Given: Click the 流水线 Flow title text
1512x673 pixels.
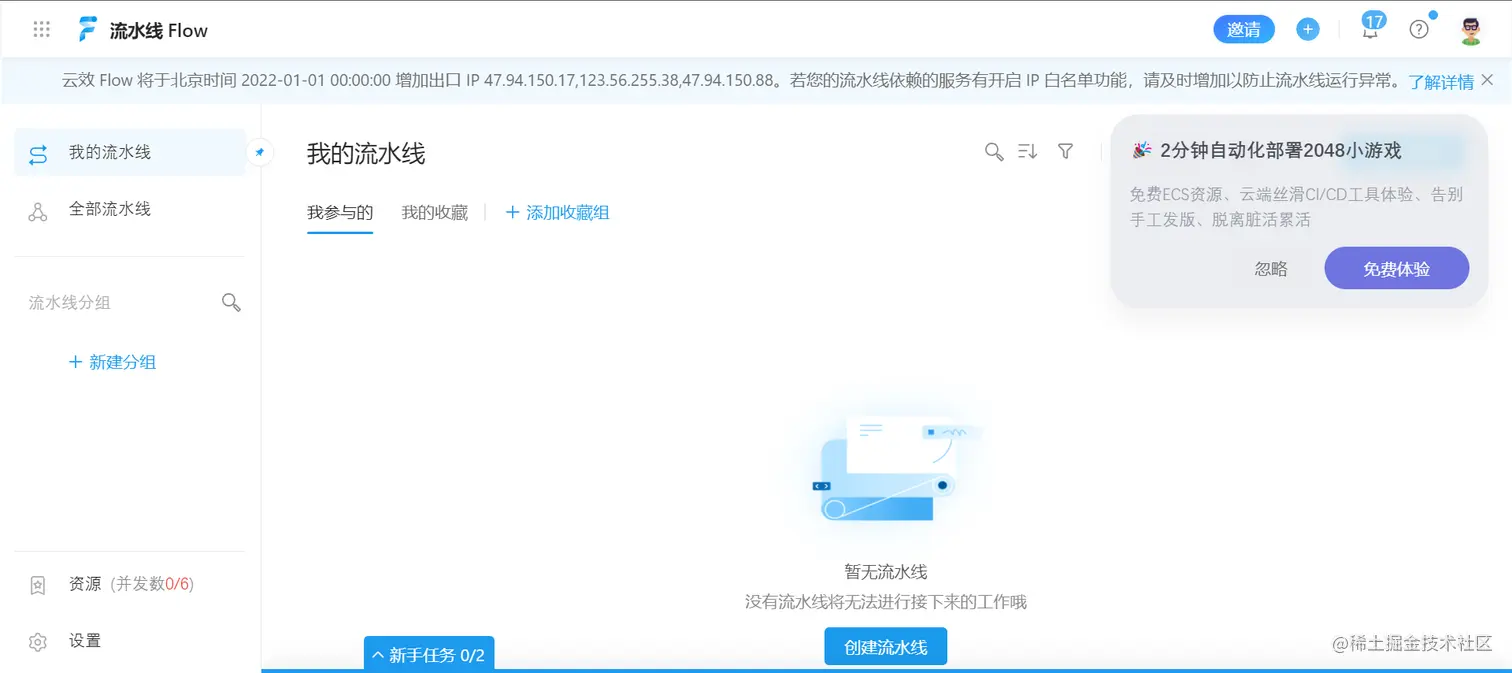Looking at the screenshot, I should point(159,31).
